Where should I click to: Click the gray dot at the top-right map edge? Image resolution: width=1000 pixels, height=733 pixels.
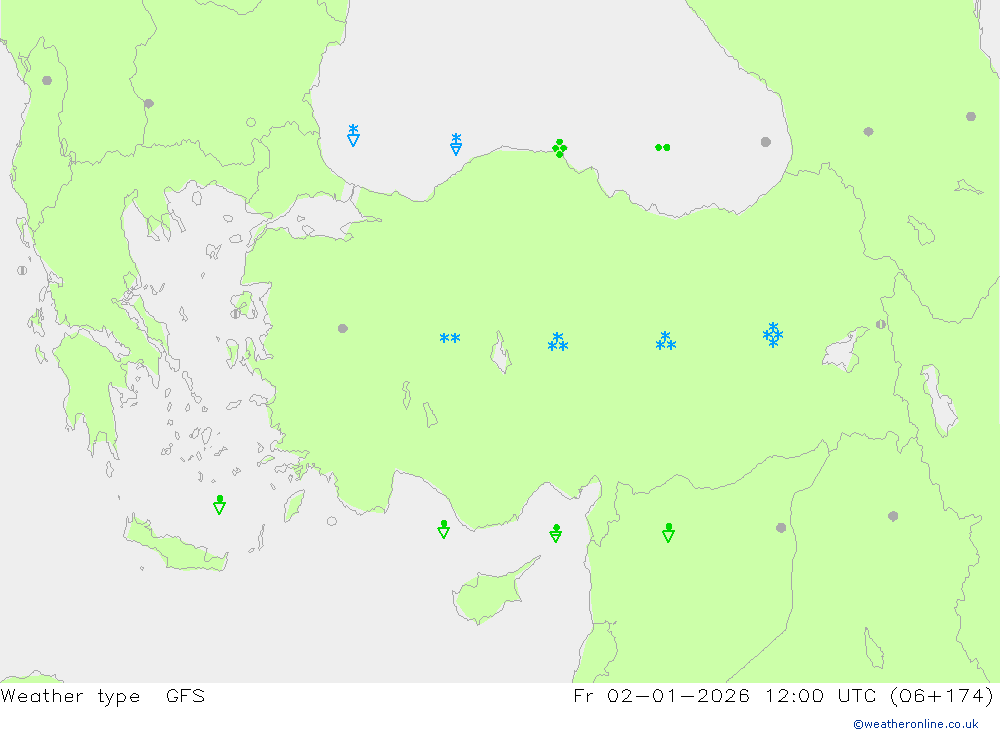pyautogui.click(x=971, y=116)
